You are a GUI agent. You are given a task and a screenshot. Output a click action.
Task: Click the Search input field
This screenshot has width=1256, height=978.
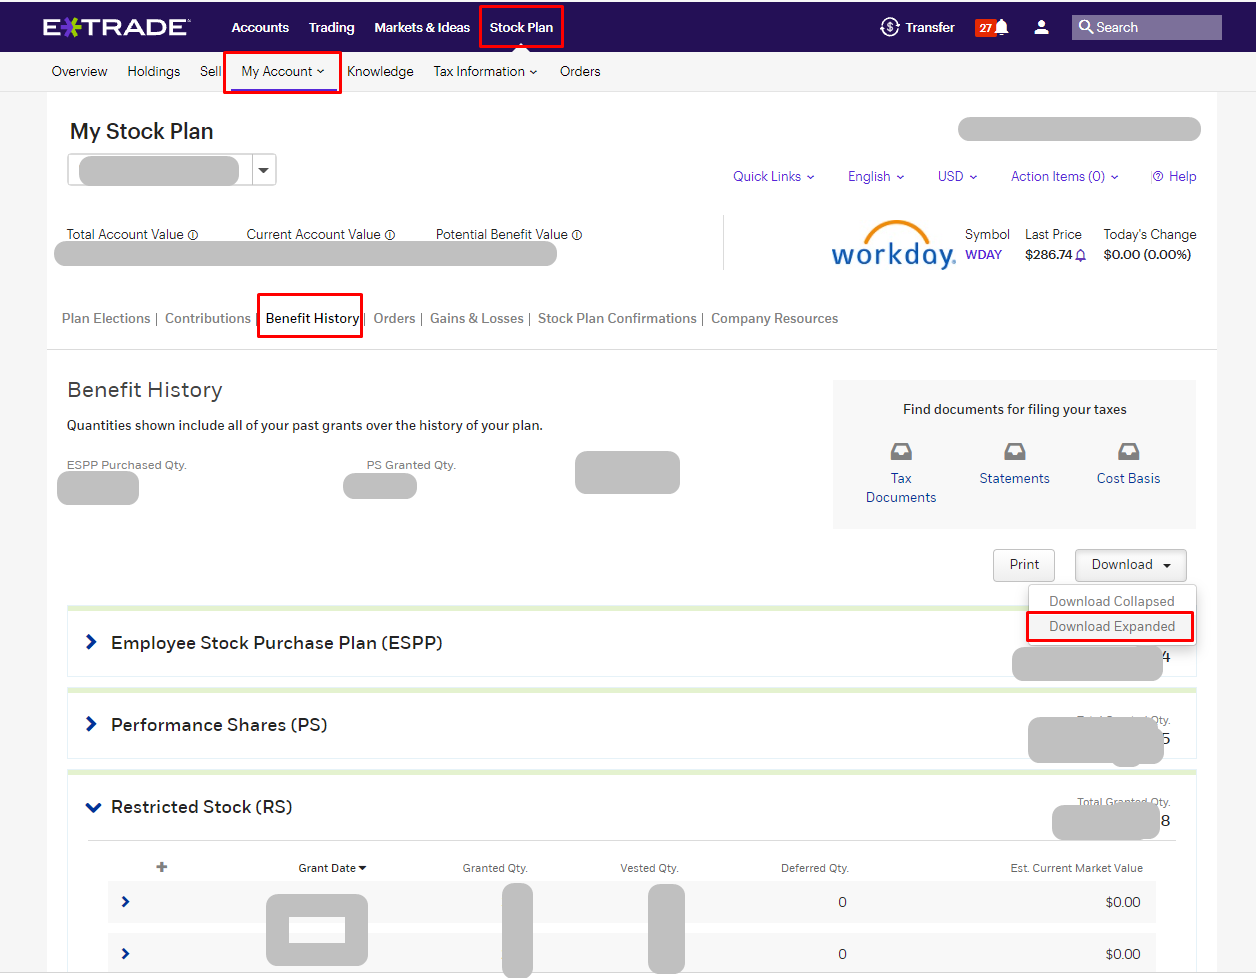(x=1147, y=27)
